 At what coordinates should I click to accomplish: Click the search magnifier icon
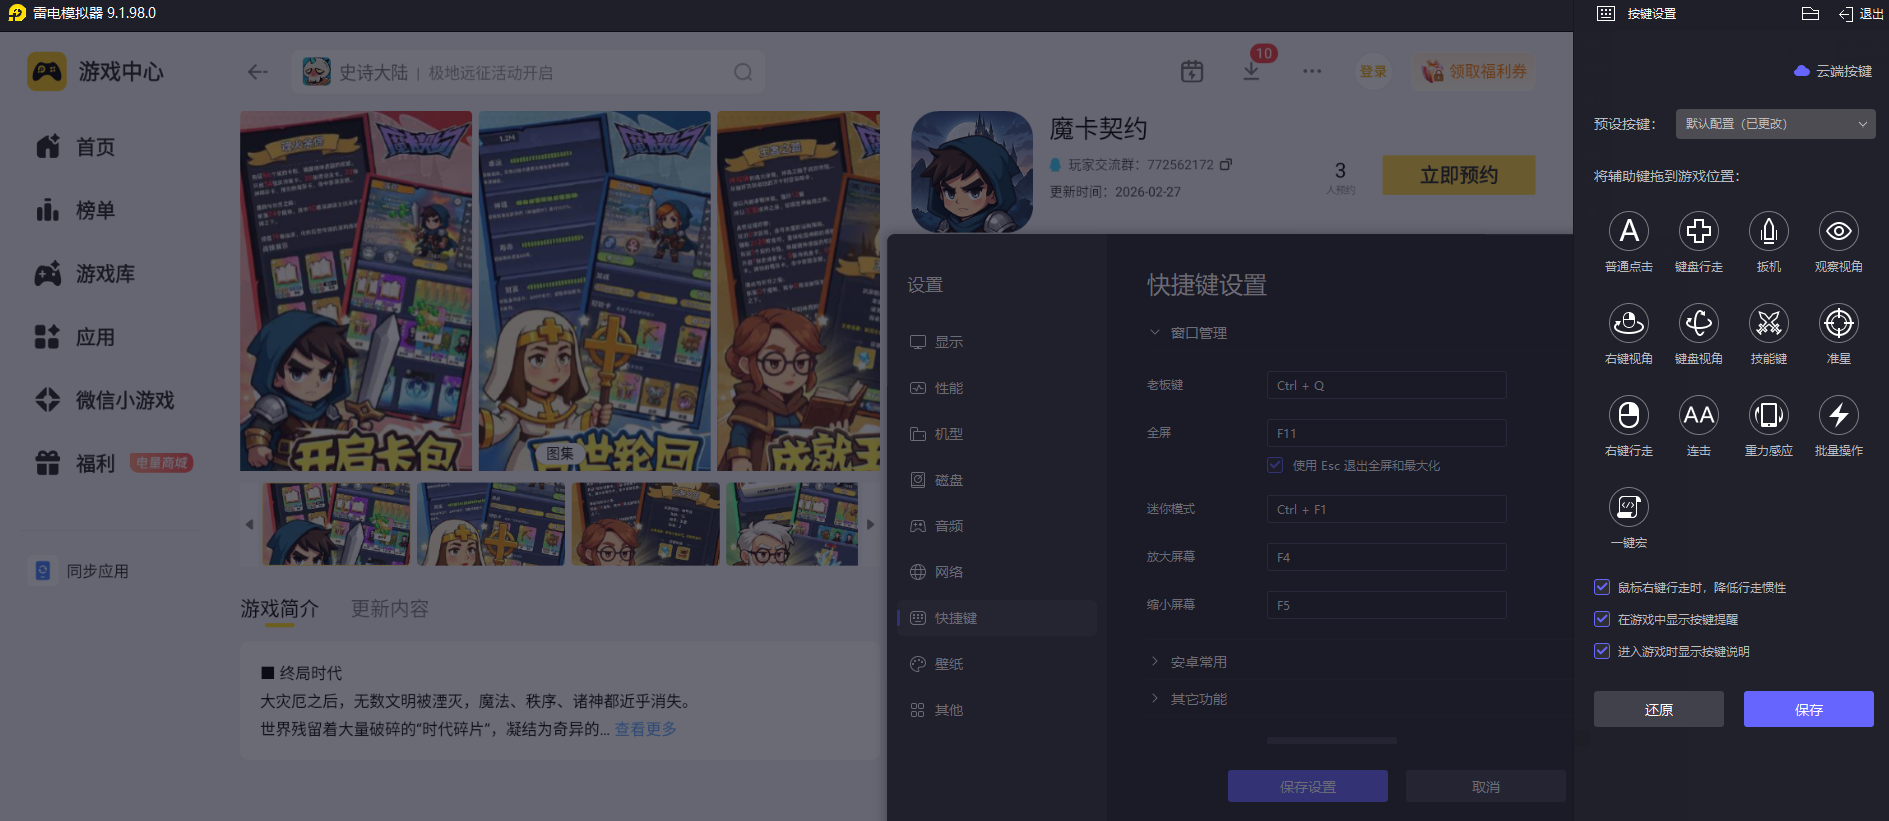coord(743,72)
